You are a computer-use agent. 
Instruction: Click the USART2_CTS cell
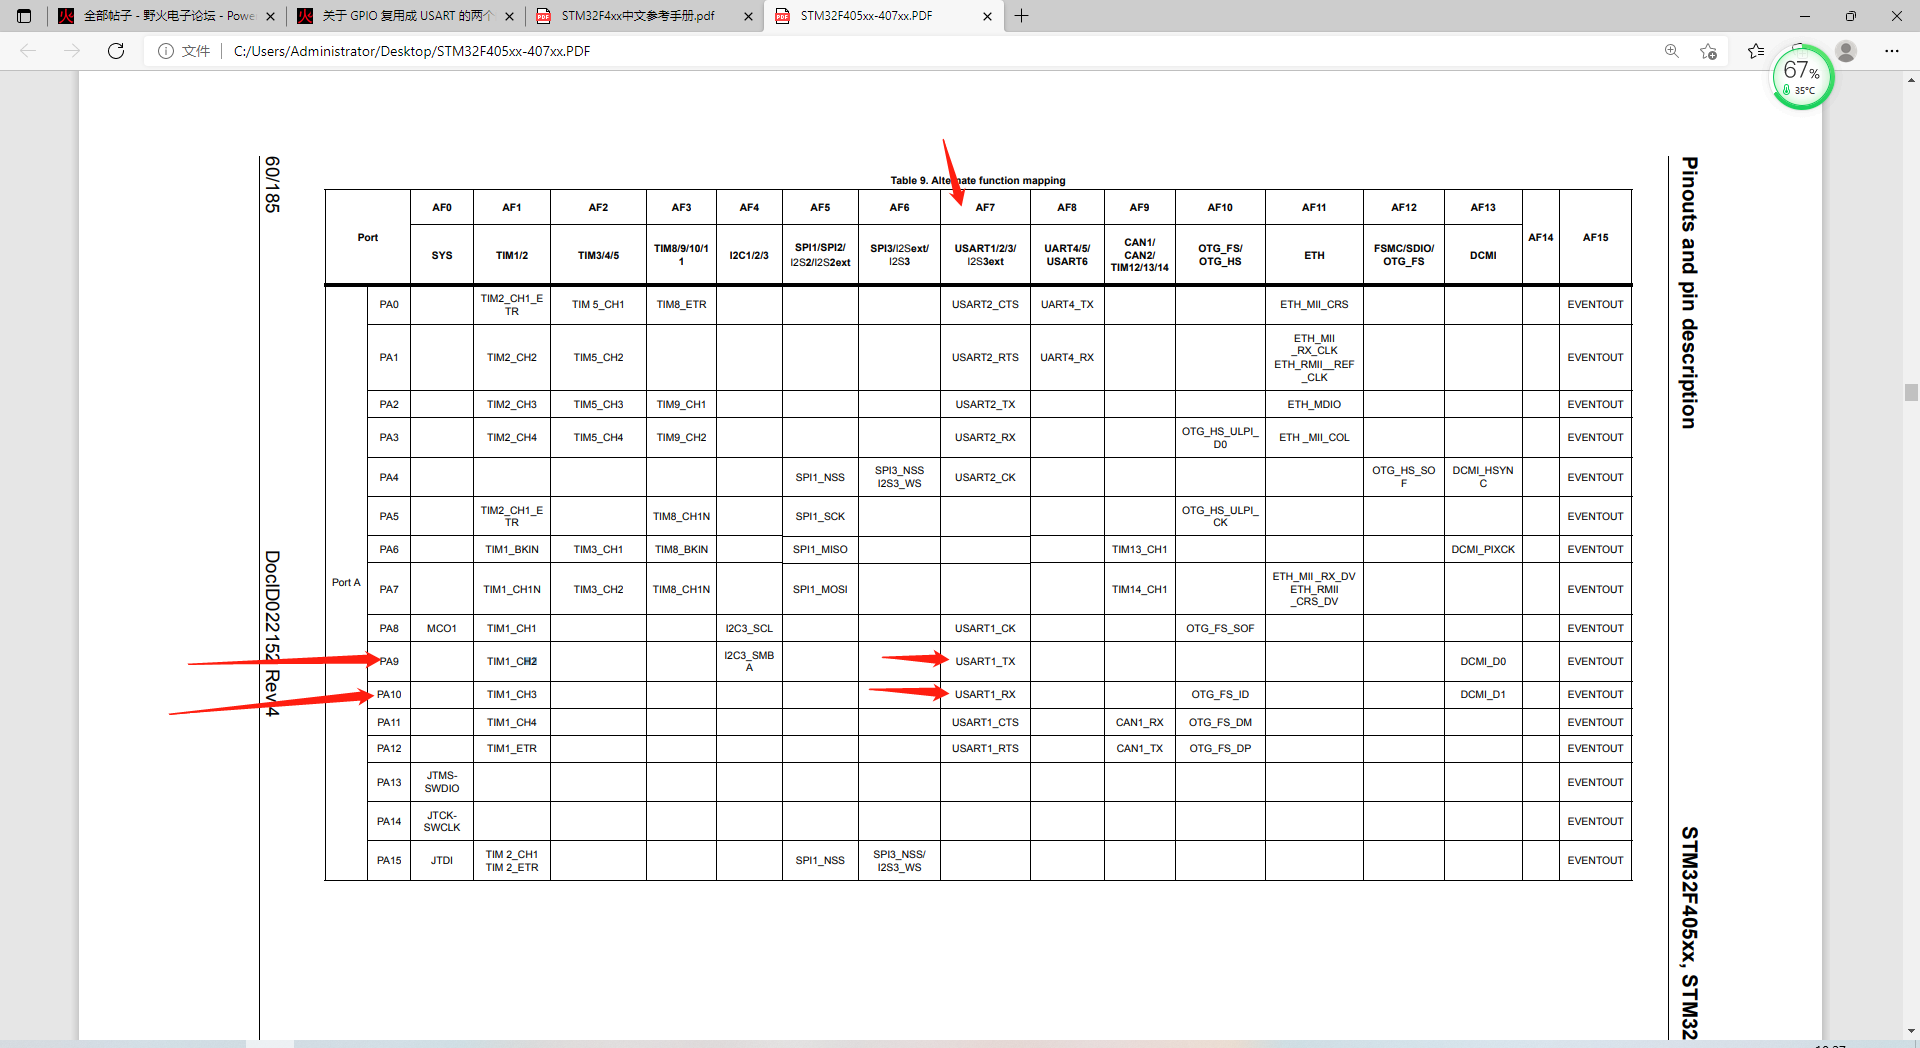[x=985, y=304]
